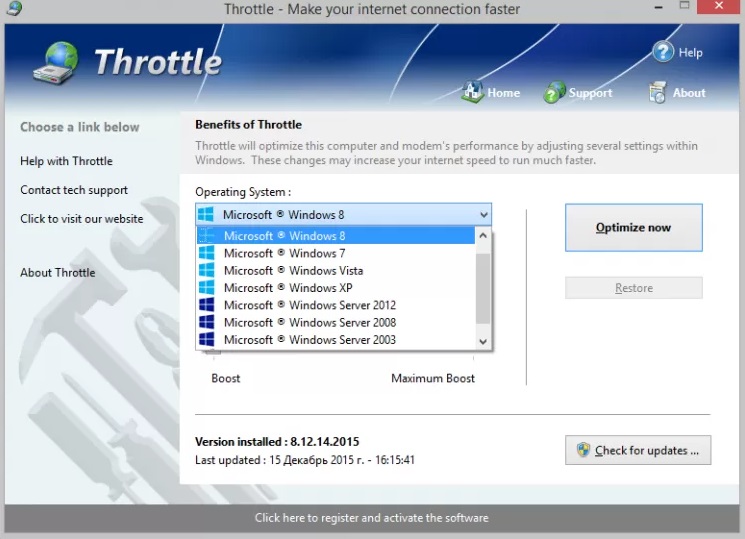Click Windows logo beside Windows Server 2012
The width and height of the screenshot is (745, 539).
click(x=207, y=305)
